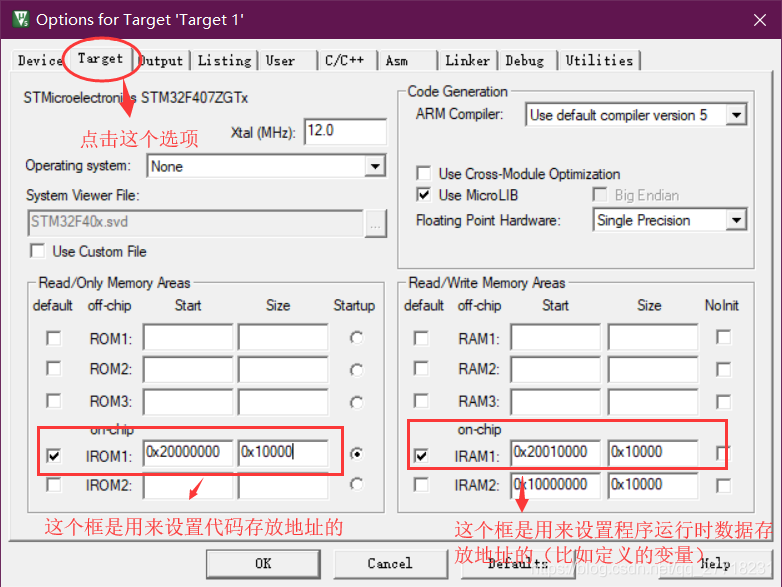The height and width of the screenshot is (587, 782).
Task: Close the Options for Target dialog
Action: [x=760, y=20]
